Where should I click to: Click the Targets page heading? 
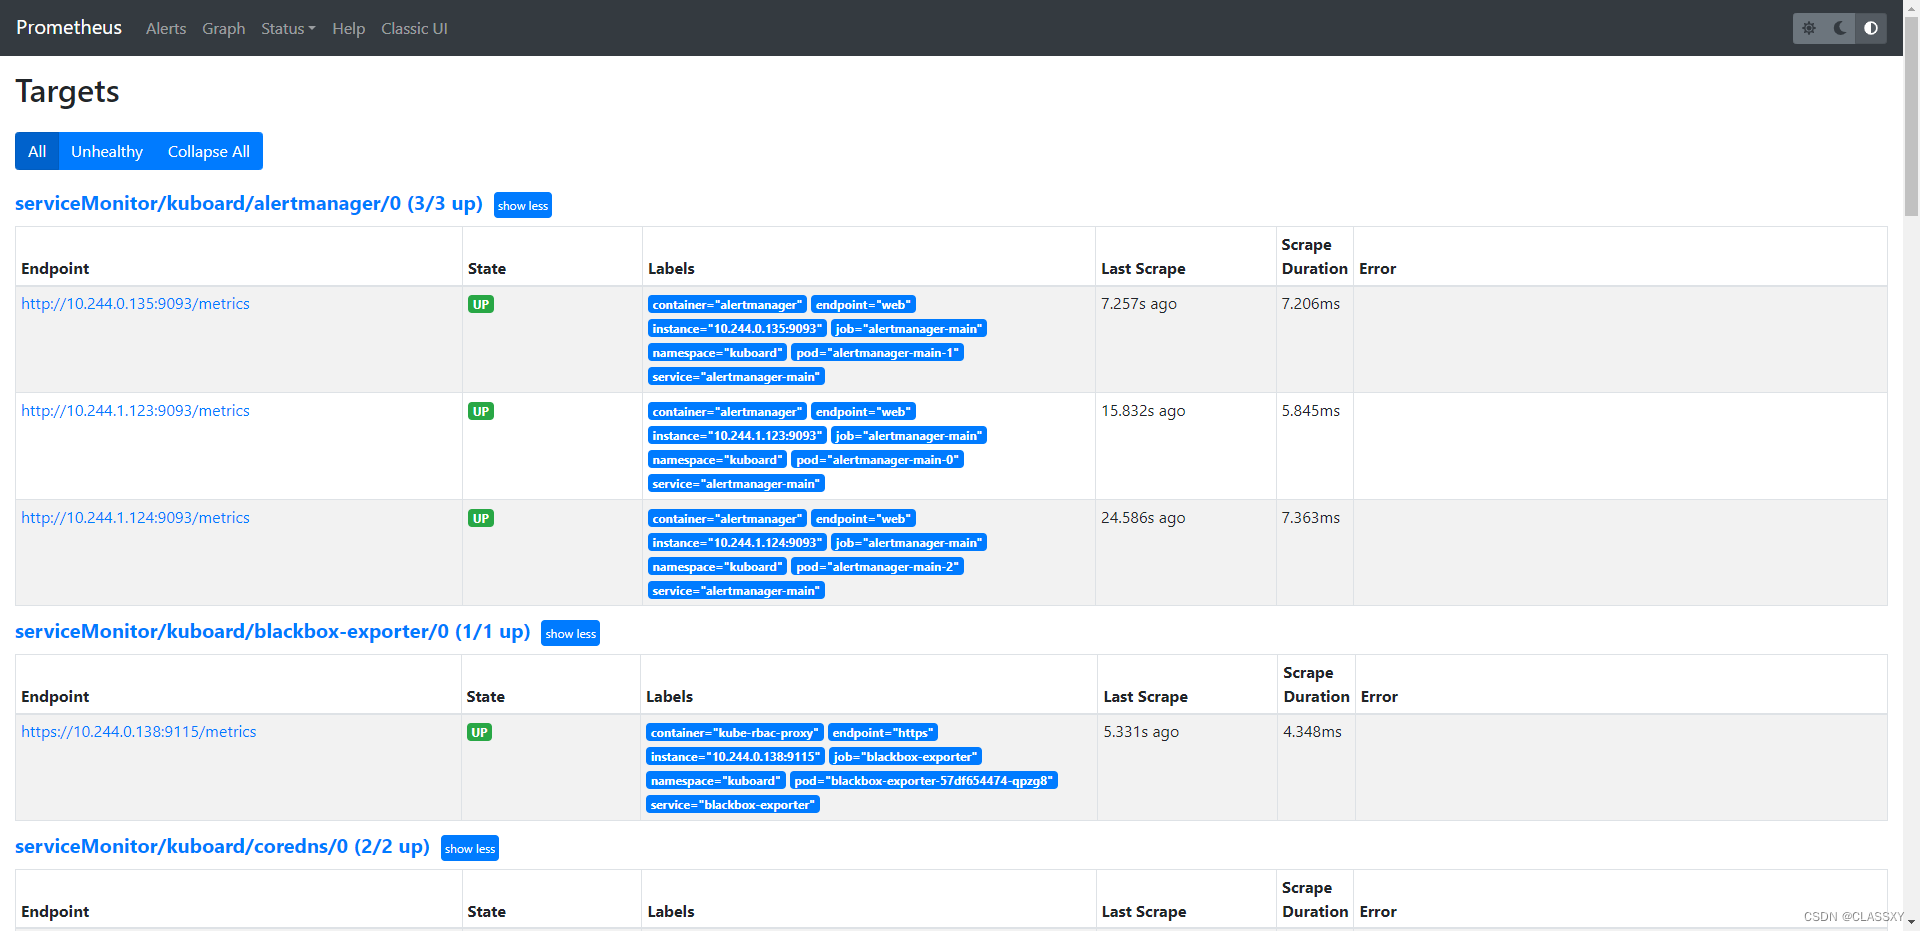67,91
